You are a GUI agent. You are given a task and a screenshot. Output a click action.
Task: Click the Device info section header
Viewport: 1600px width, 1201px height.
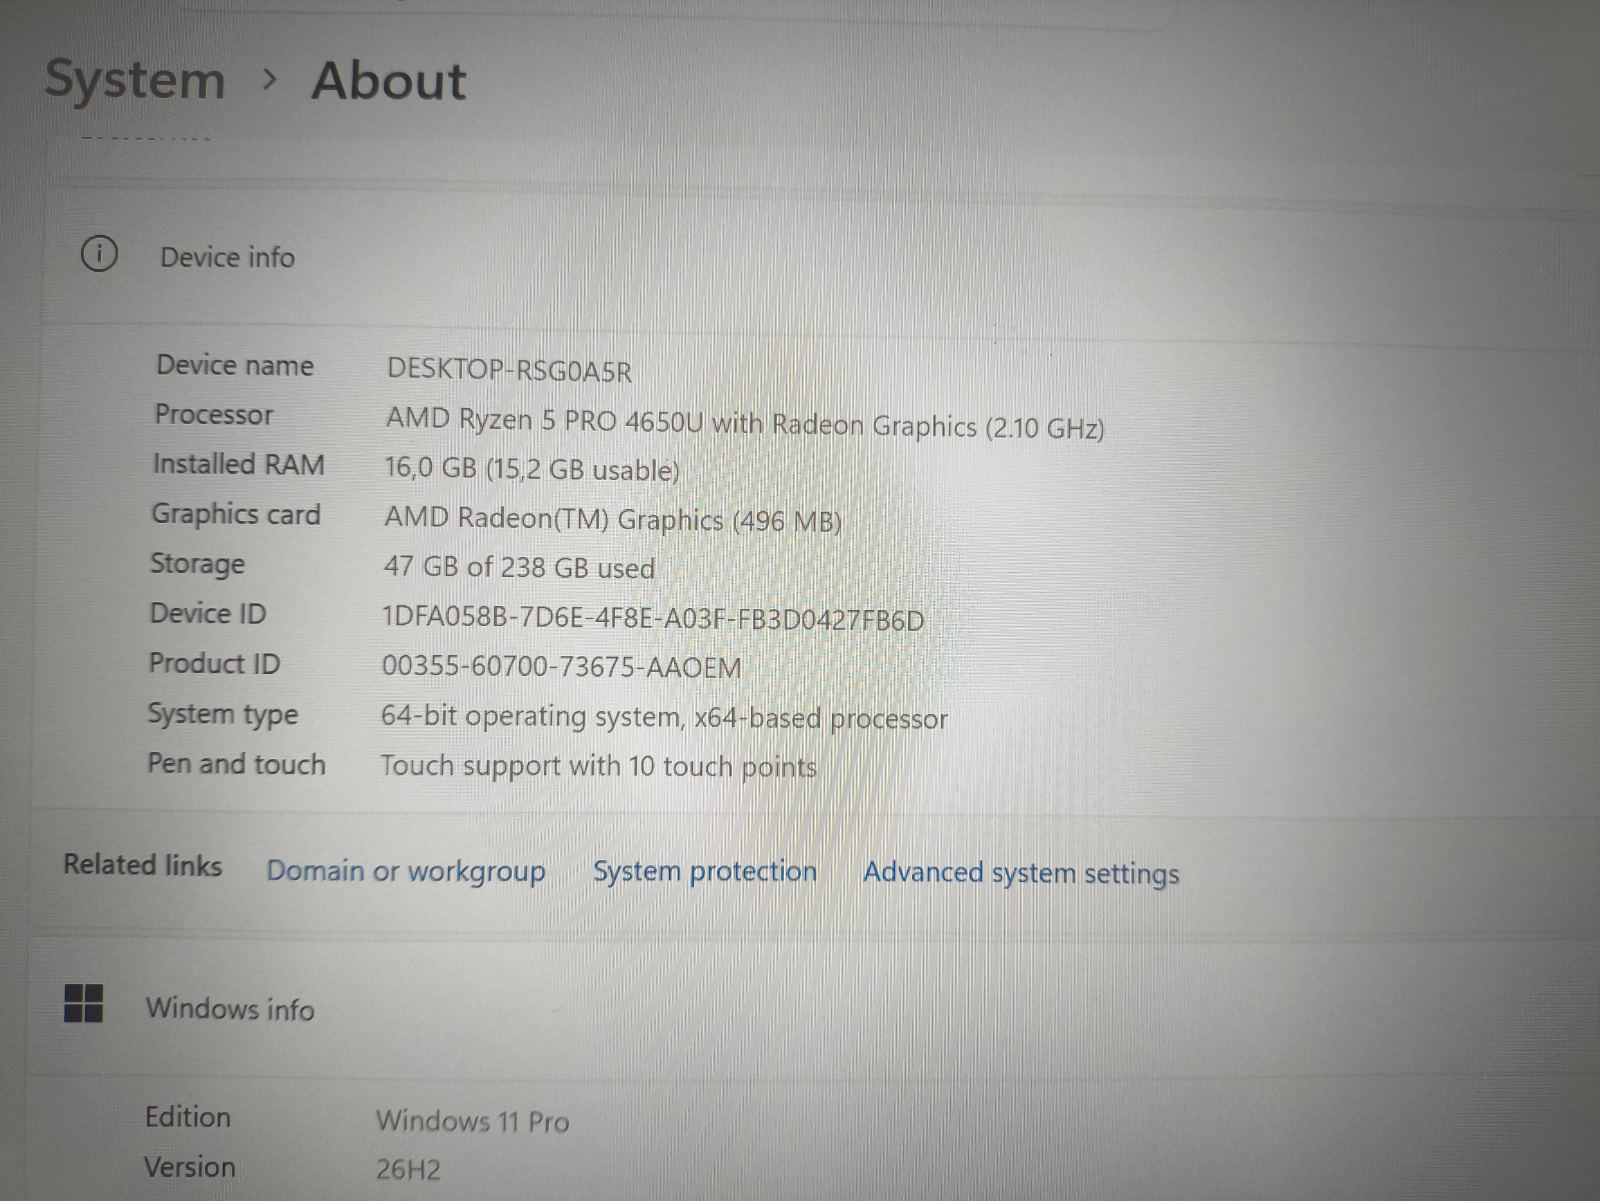click(x=227, y=257)
